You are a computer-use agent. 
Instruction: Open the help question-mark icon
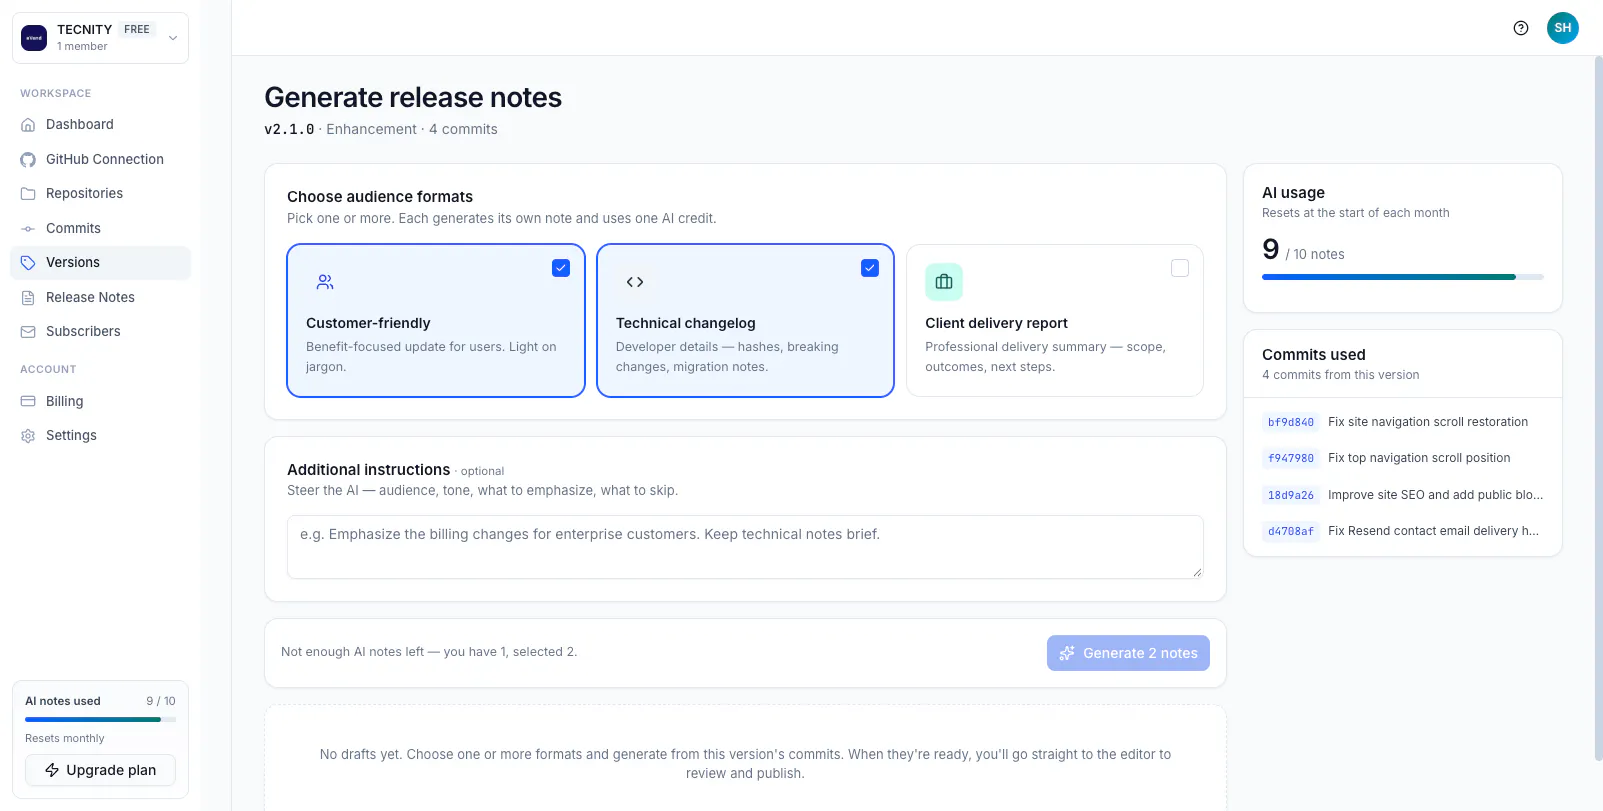point(1521,28)
